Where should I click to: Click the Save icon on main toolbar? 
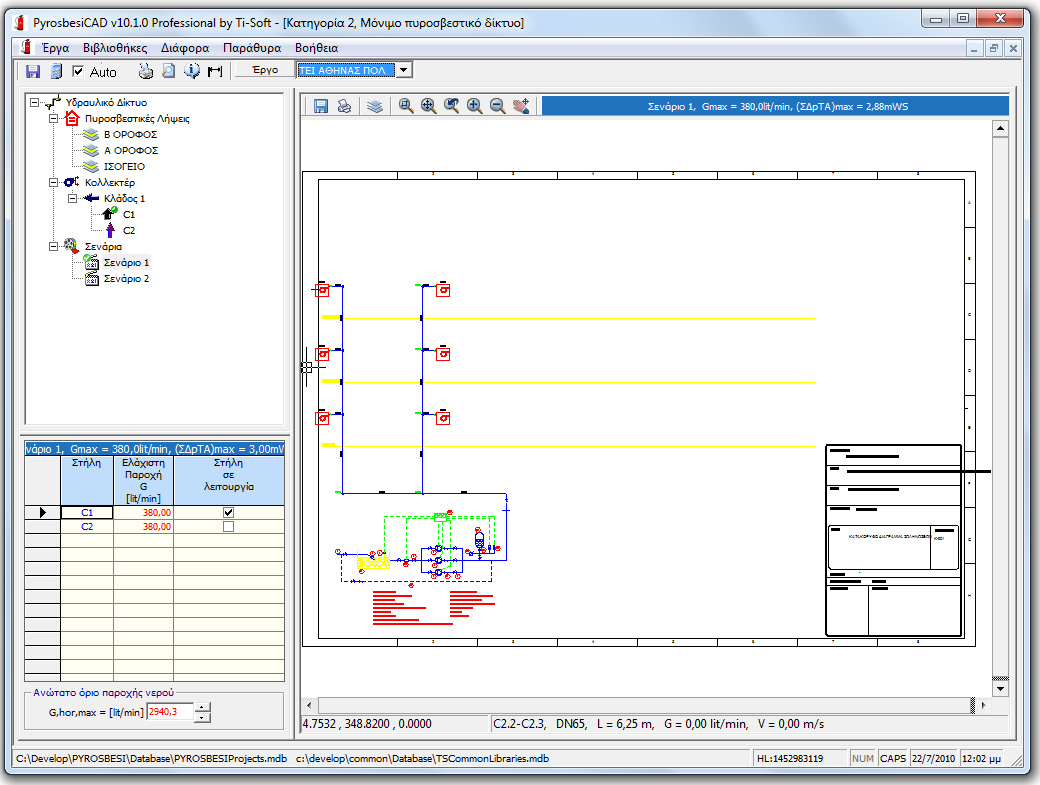(x=32, y=71)
